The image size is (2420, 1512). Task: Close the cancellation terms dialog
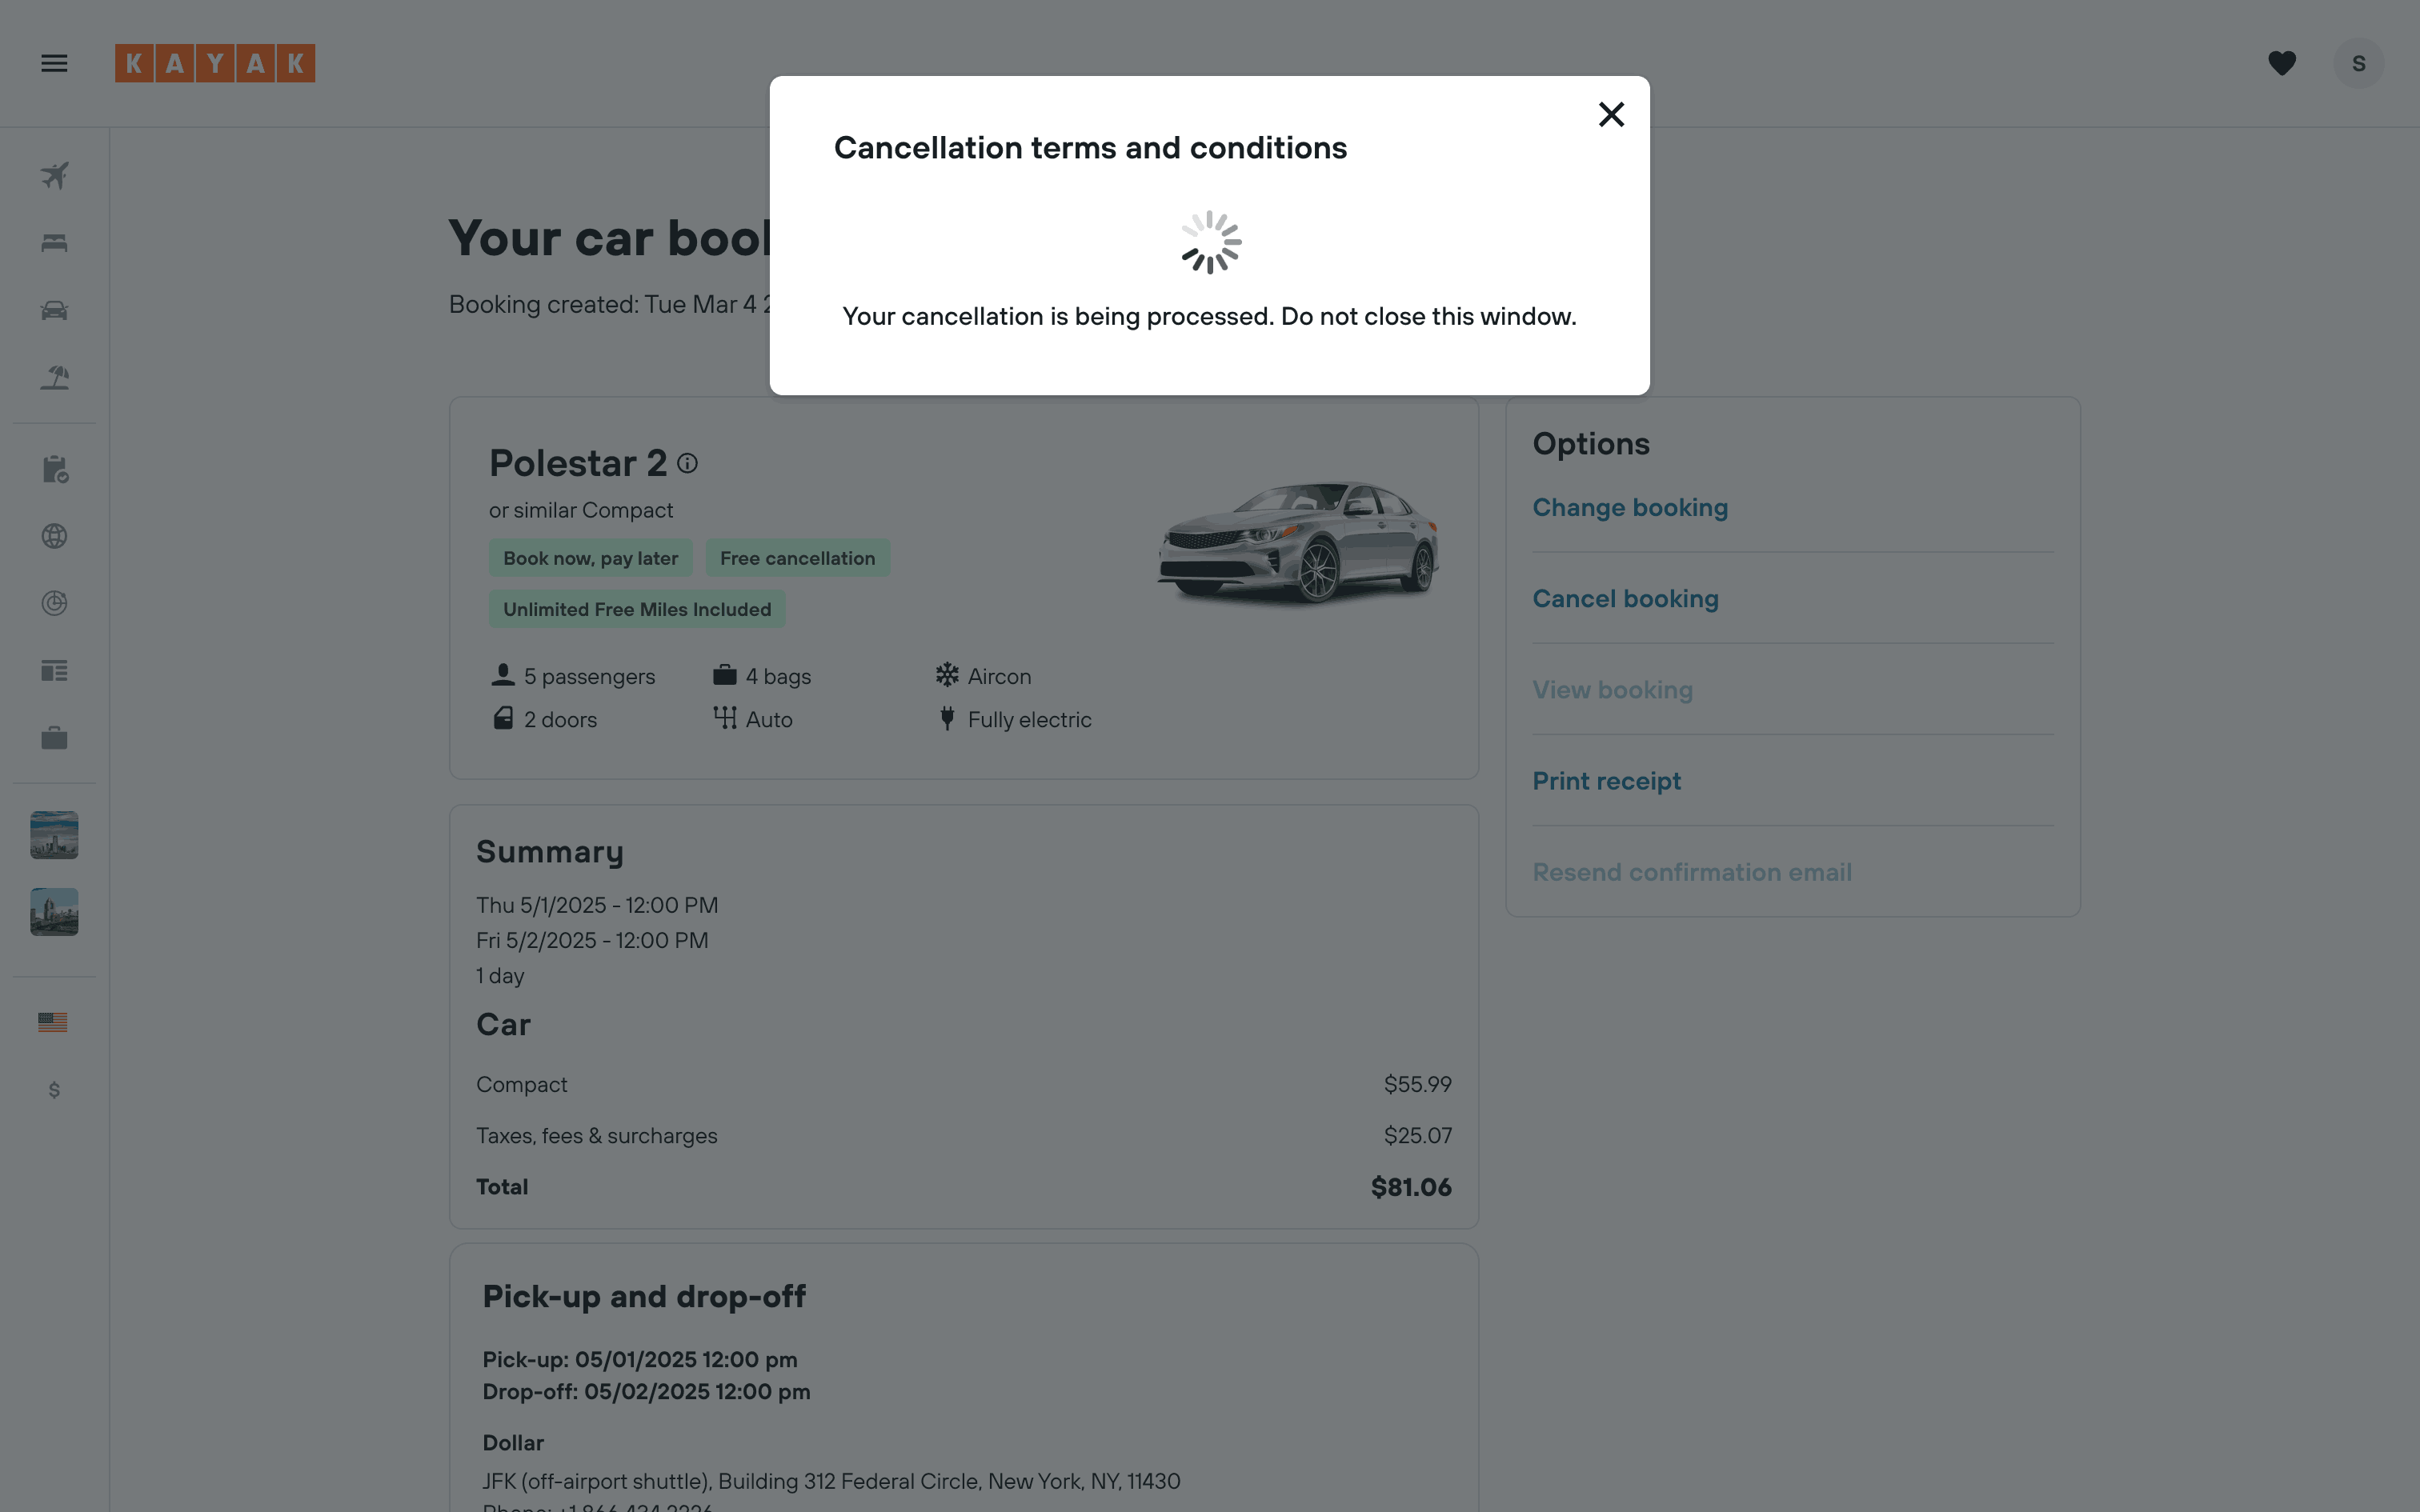pyautogui.click(x=1611, y=115)
